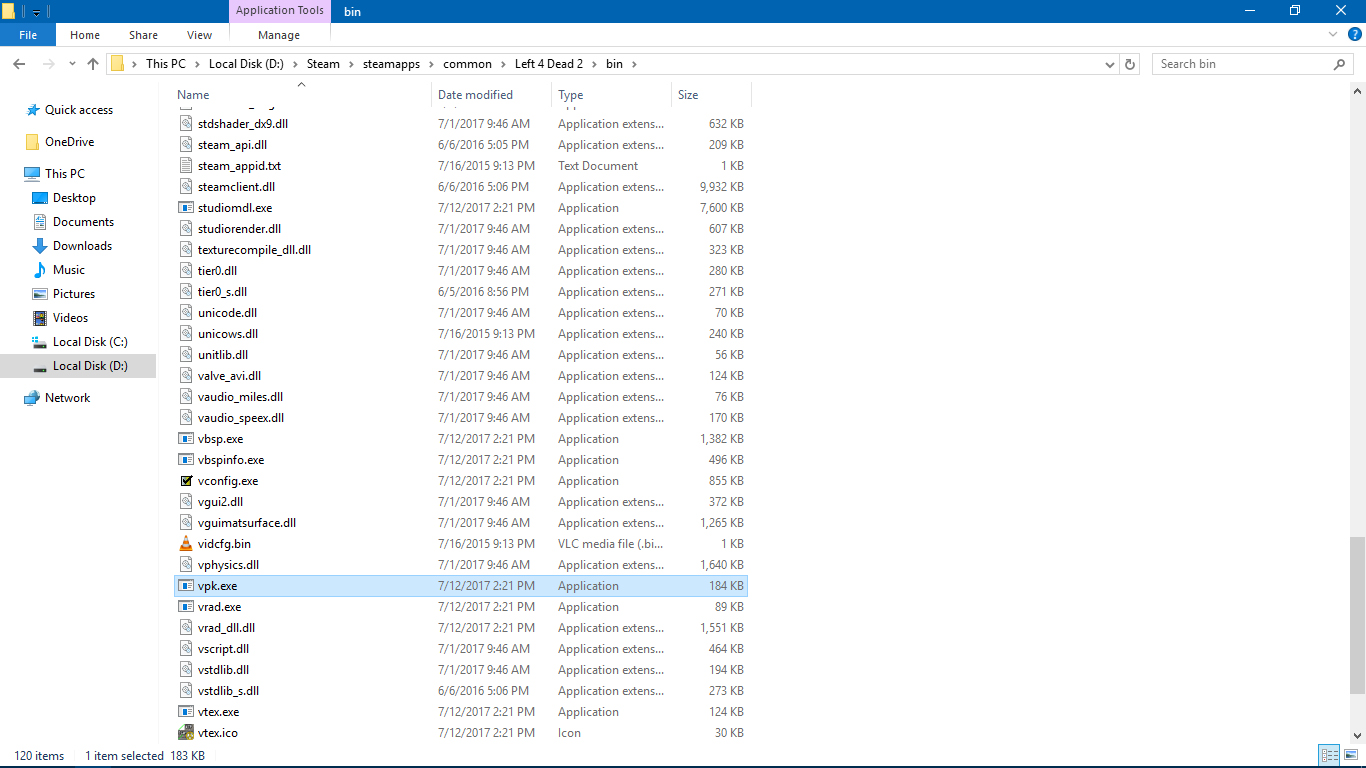Image resolution: width=1366 pixels, height=768 pixels.
Task: Navigate to Left 4 Dead 2 in the address path
Action: point(549,64)
